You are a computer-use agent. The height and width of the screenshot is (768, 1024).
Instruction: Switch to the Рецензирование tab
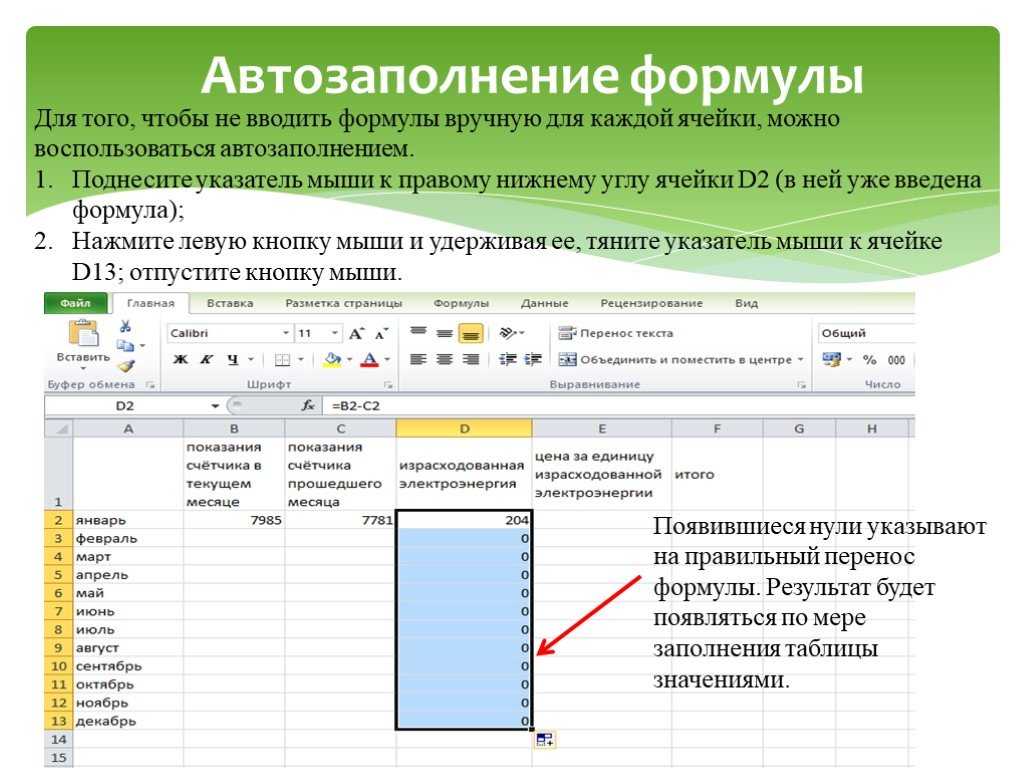(x=651, y=303)
